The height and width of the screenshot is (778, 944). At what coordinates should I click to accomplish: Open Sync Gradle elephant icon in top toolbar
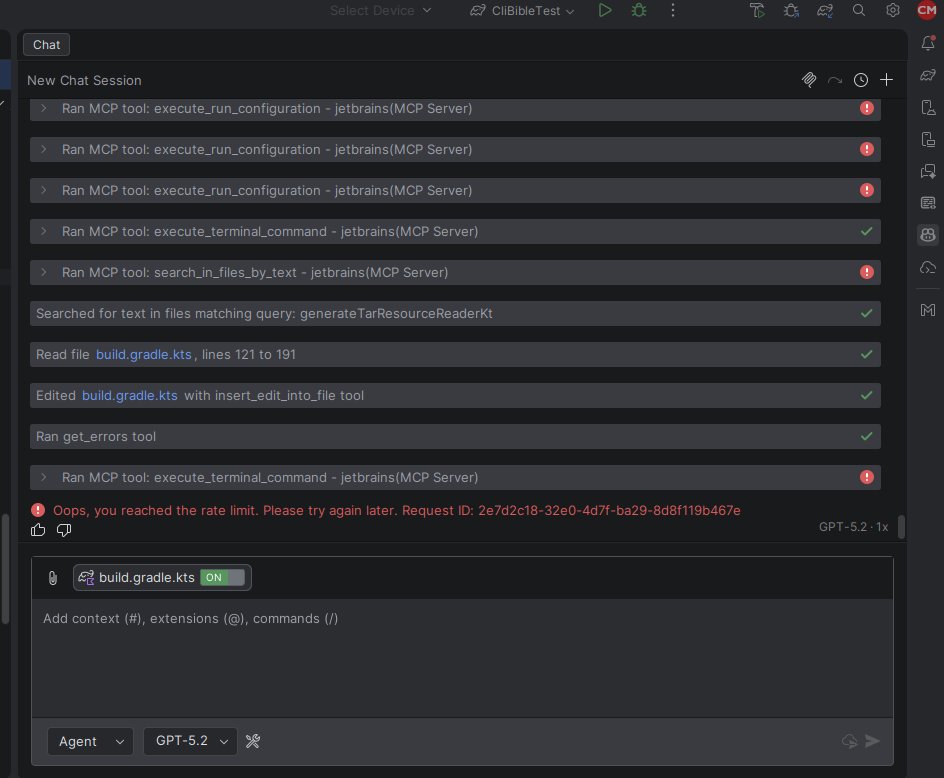click(825, 10)
